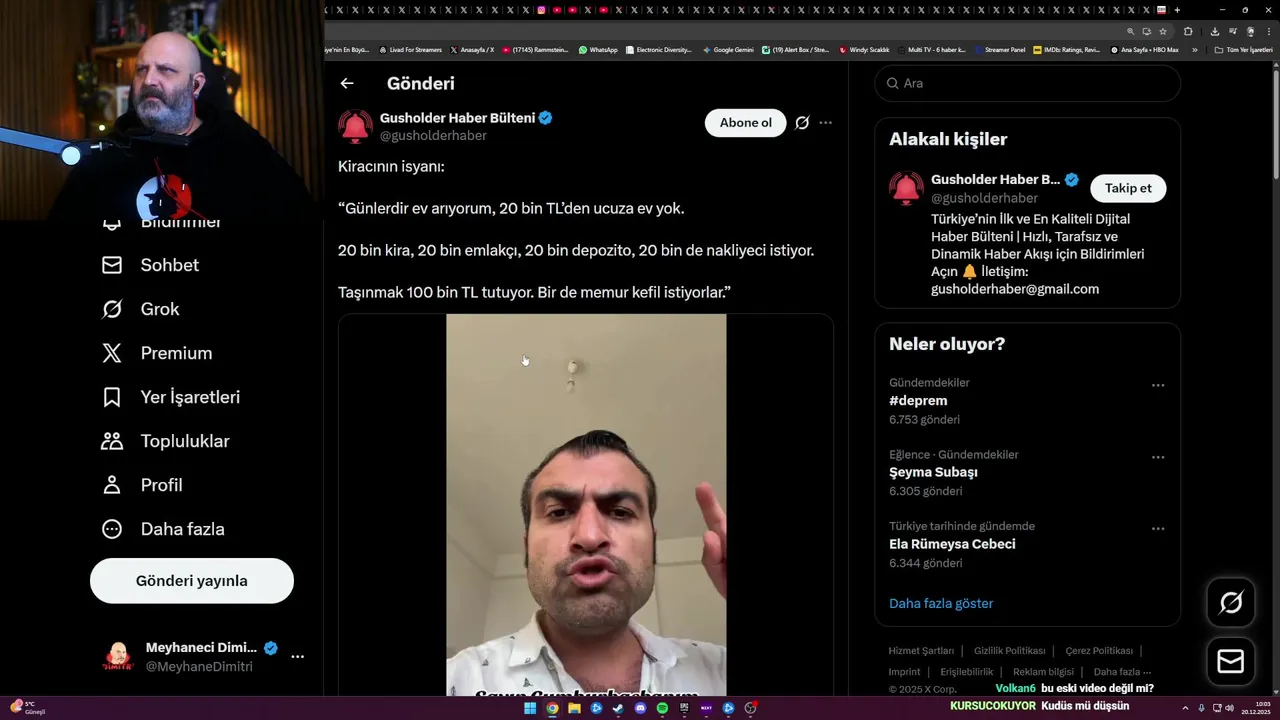Go to Profil in sidebar

(x=141, y=485)
